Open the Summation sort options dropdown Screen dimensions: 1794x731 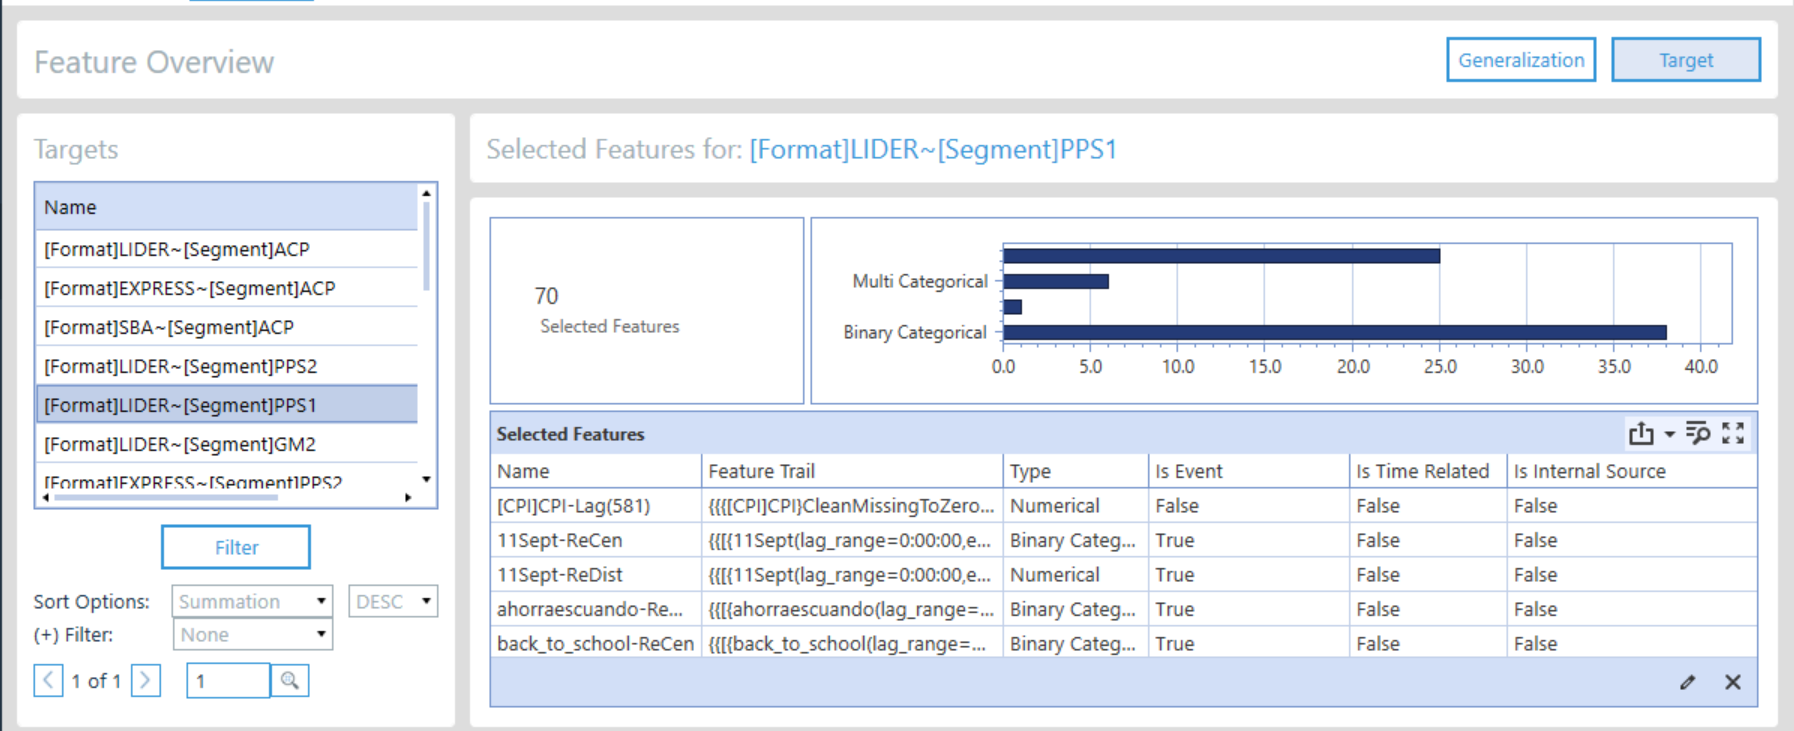pos(252,601)
